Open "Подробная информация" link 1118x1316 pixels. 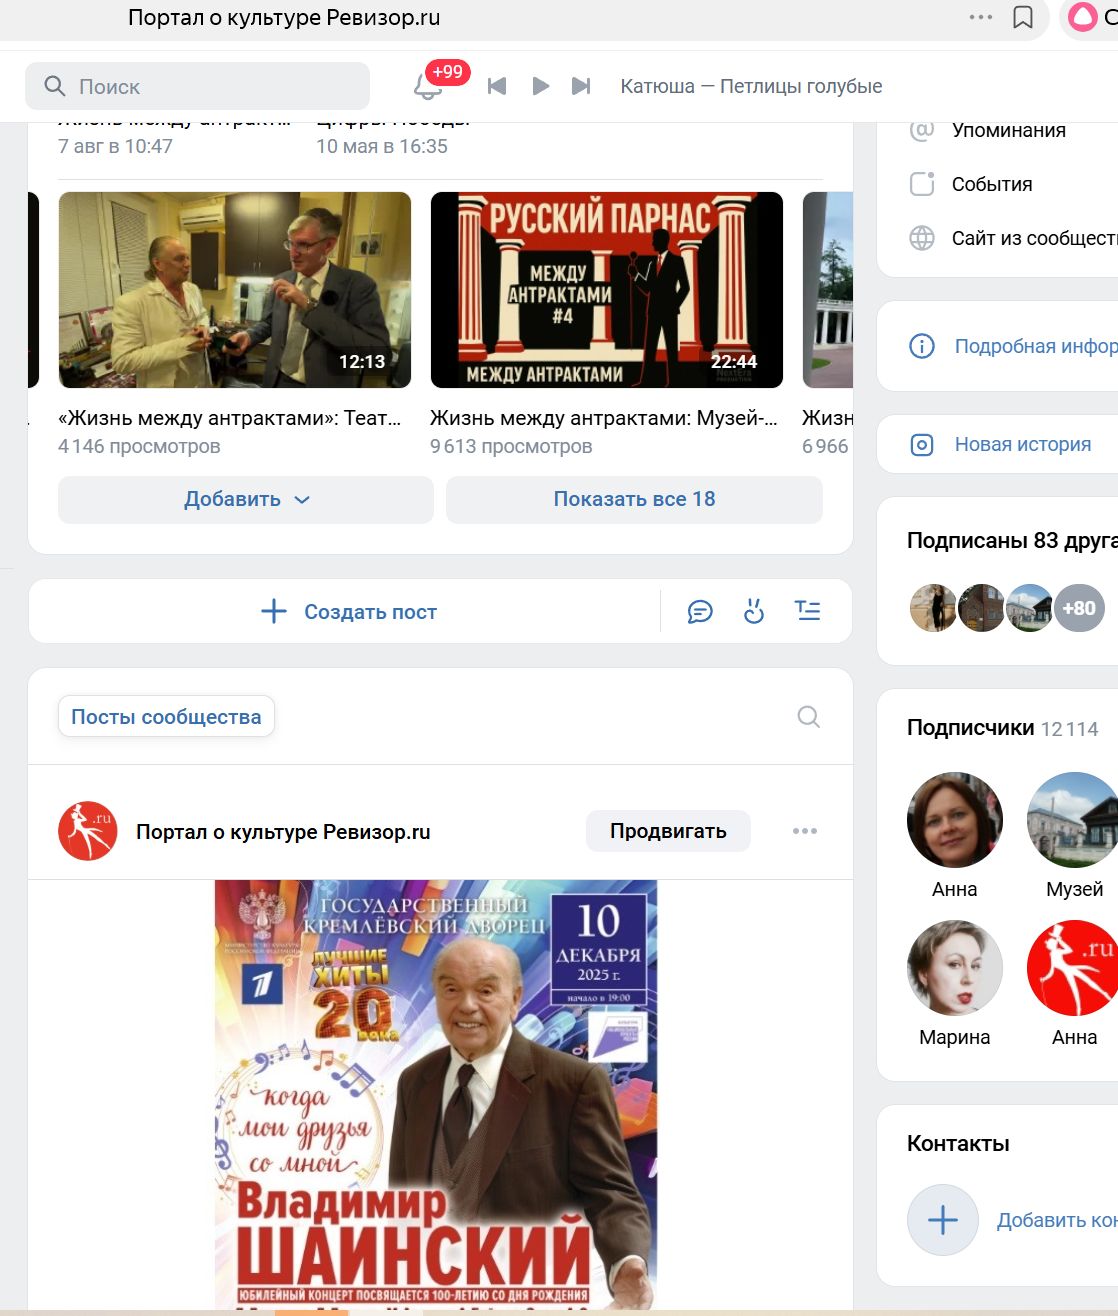pyautogui.click(x=1036, y=346)
